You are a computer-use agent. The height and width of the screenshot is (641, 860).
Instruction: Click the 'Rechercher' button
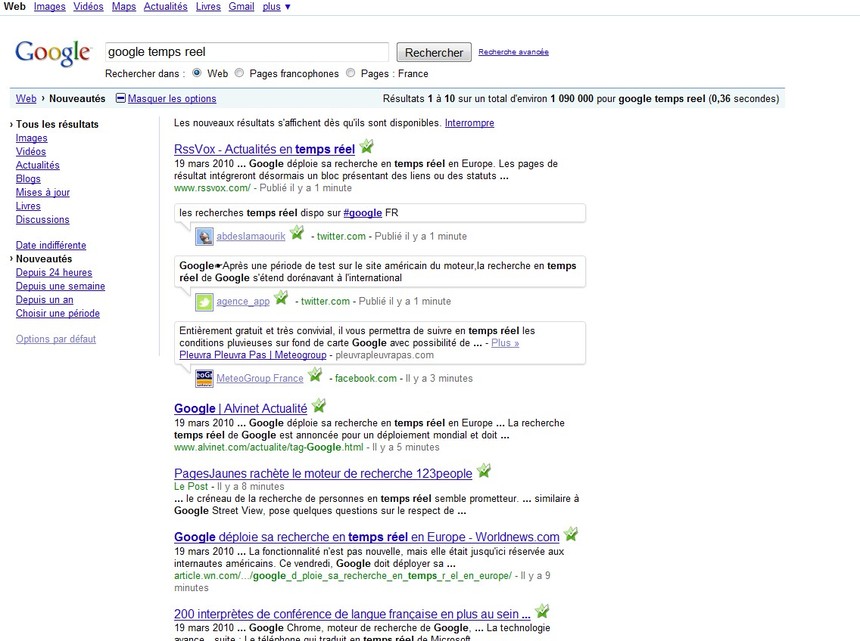(x=434, y=52)
